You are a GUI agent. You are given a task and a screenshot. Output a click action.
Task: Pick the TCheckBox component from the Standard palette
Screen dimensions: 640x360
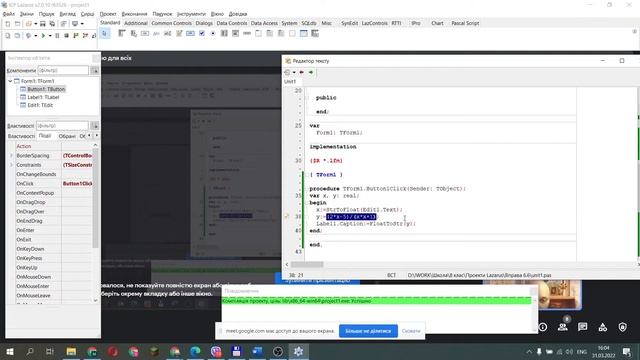(202, 33)
